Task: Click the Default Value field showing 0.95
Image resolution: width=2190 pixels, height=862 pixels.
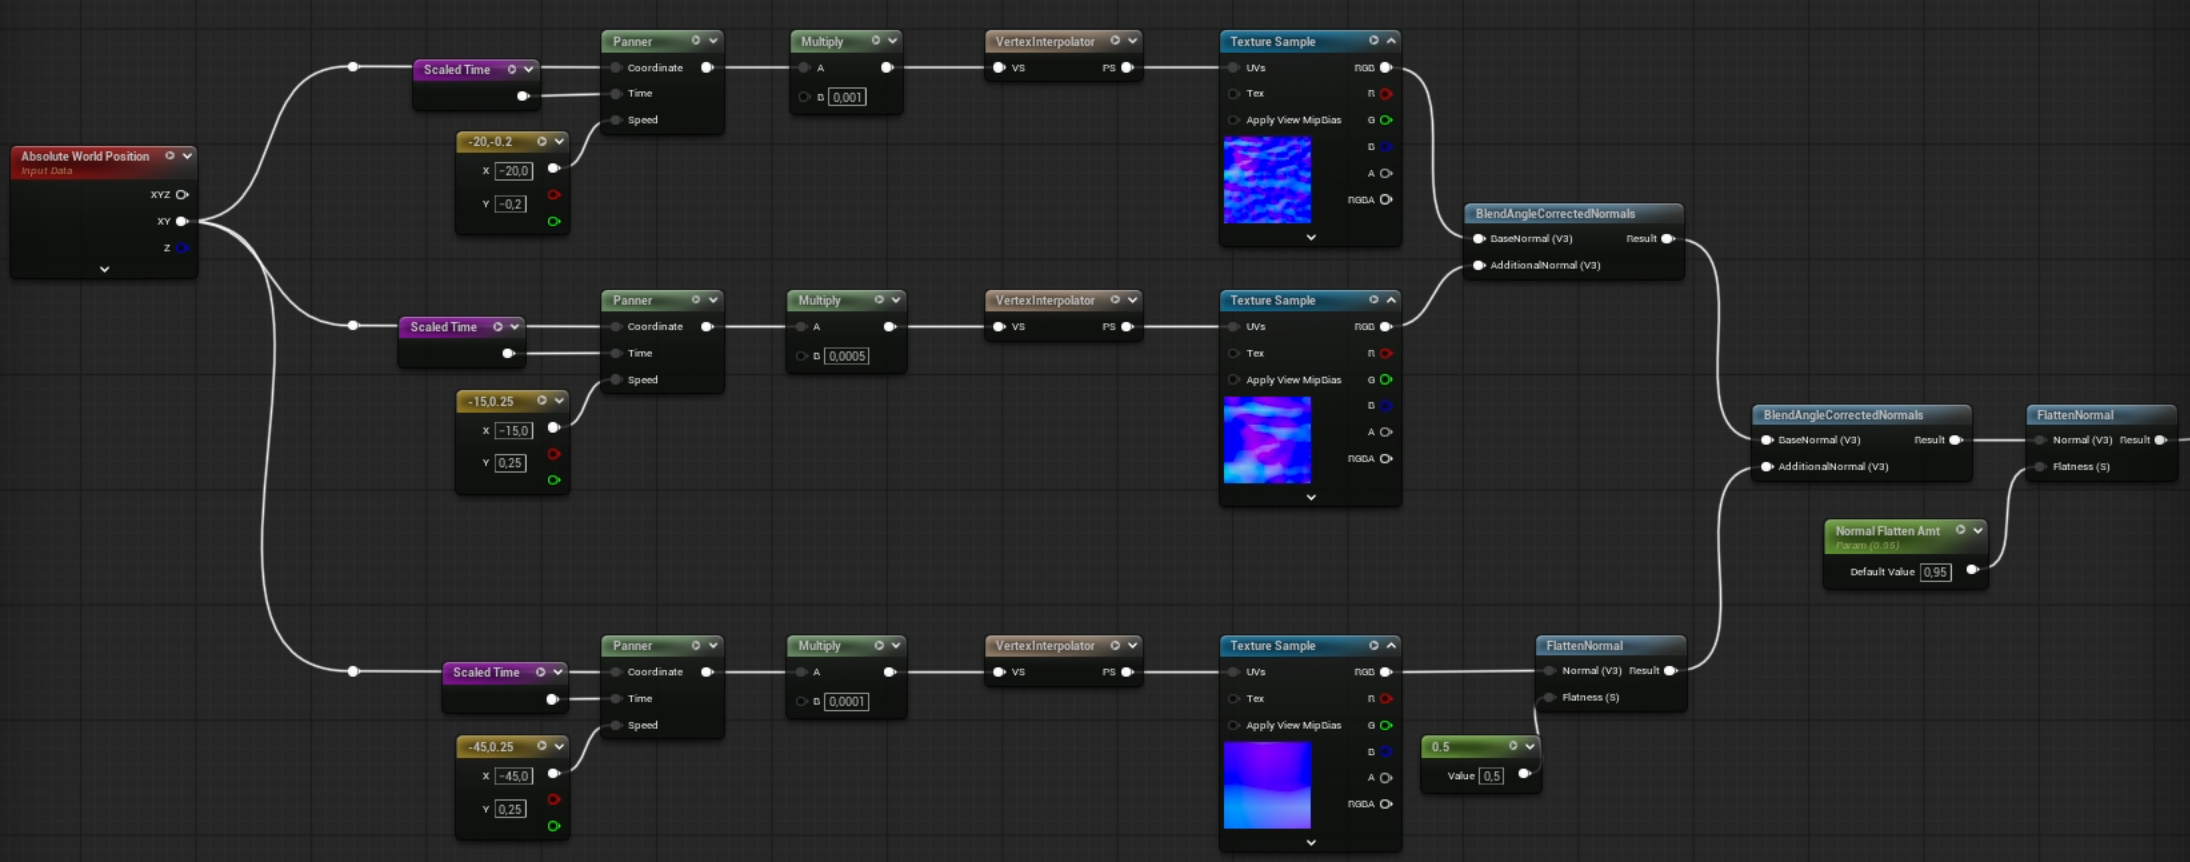Action: [1935, 572]
